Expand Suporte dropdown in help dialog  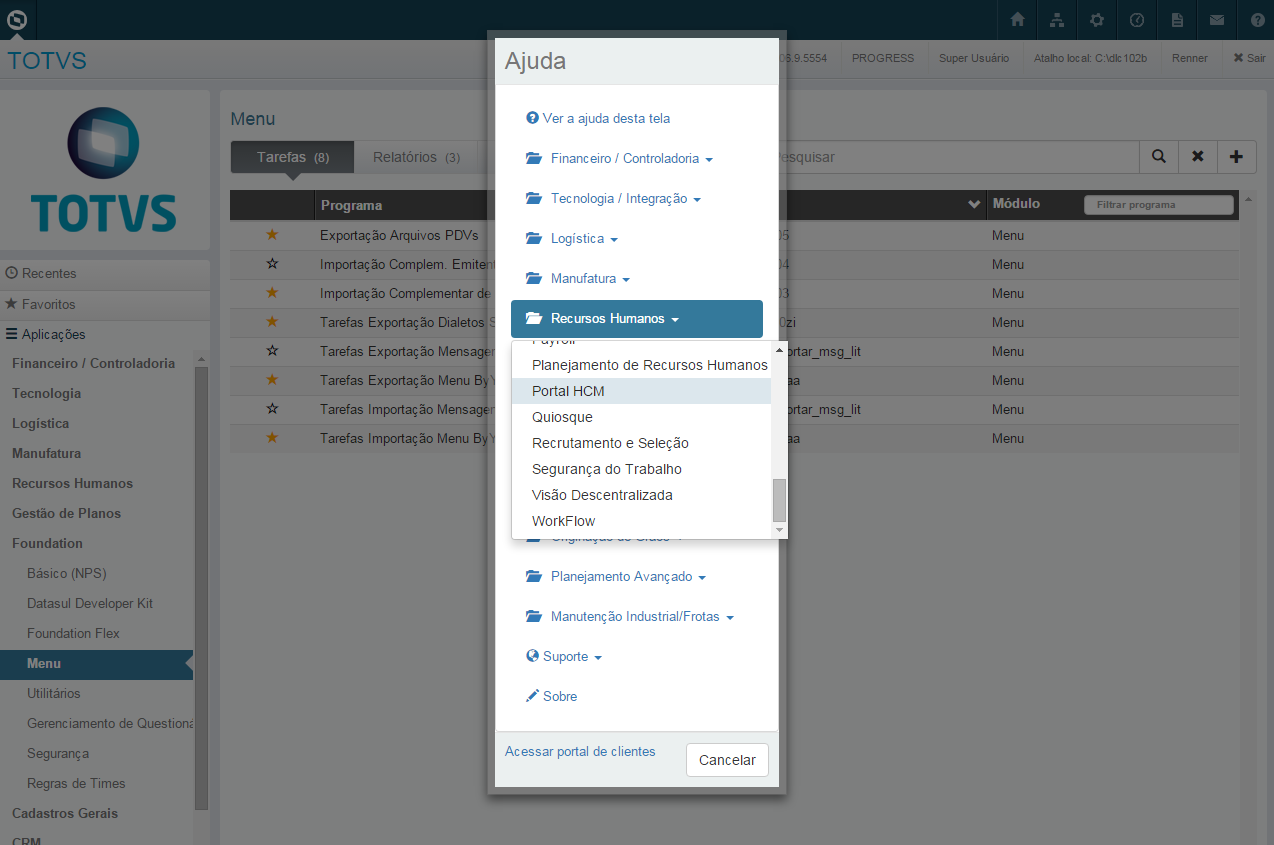(x=564, y=656)
